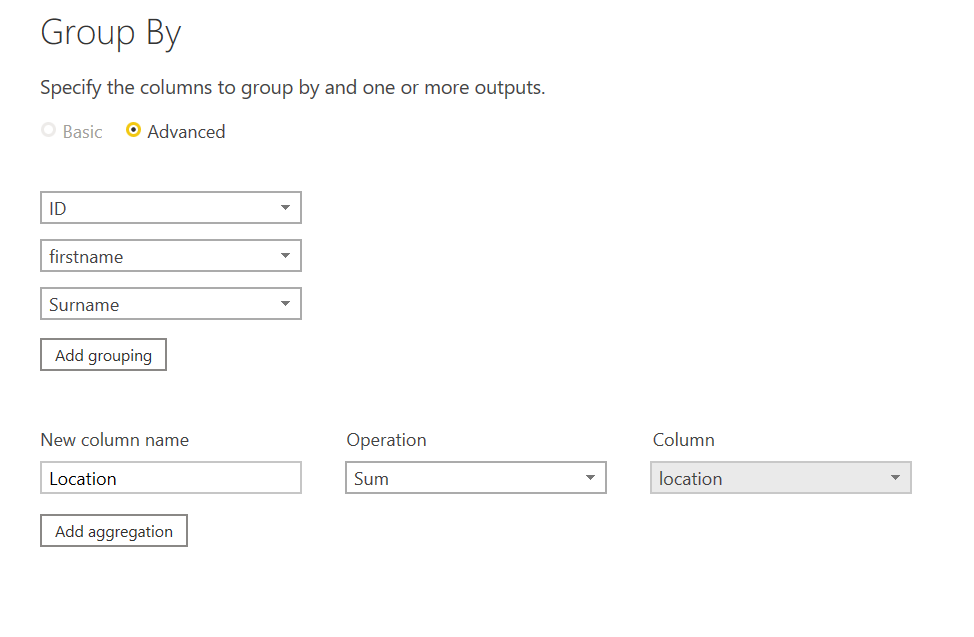The image size is (974, 637).
Task: Open the Sum operation dropdown
Action: point(476,478)
